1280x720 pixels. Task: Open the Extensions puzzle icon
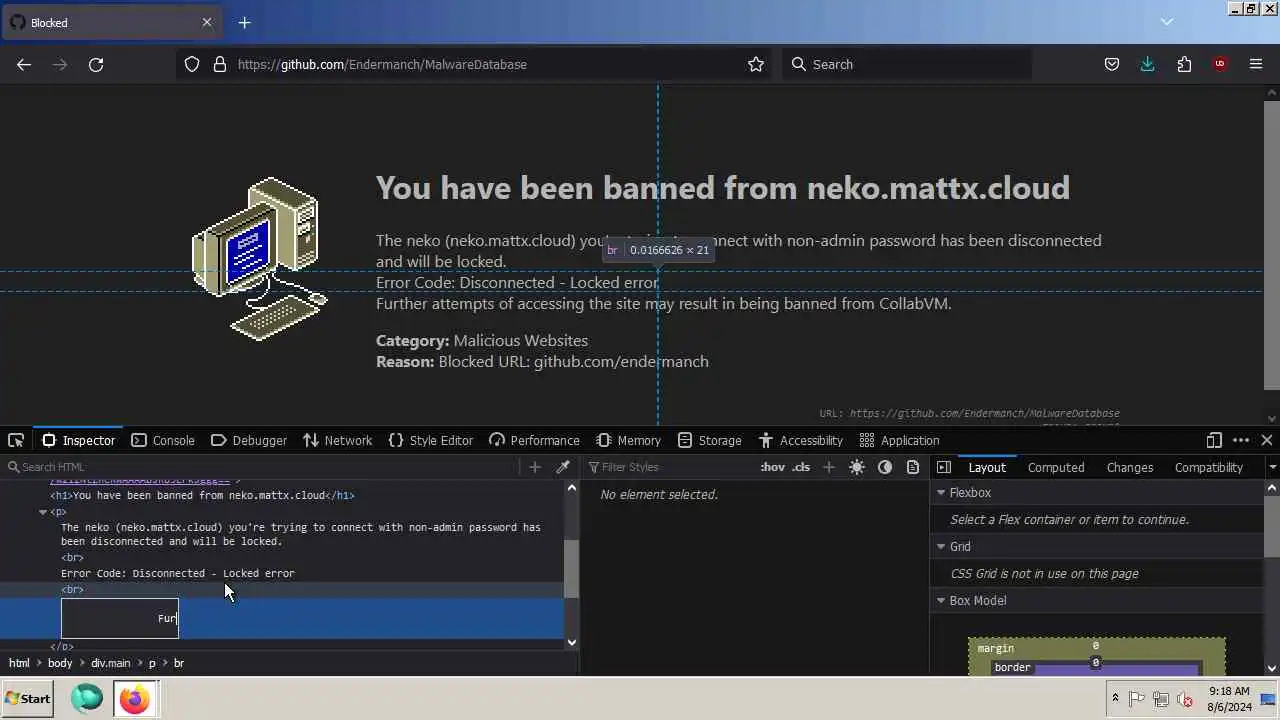coord(1184,64)
